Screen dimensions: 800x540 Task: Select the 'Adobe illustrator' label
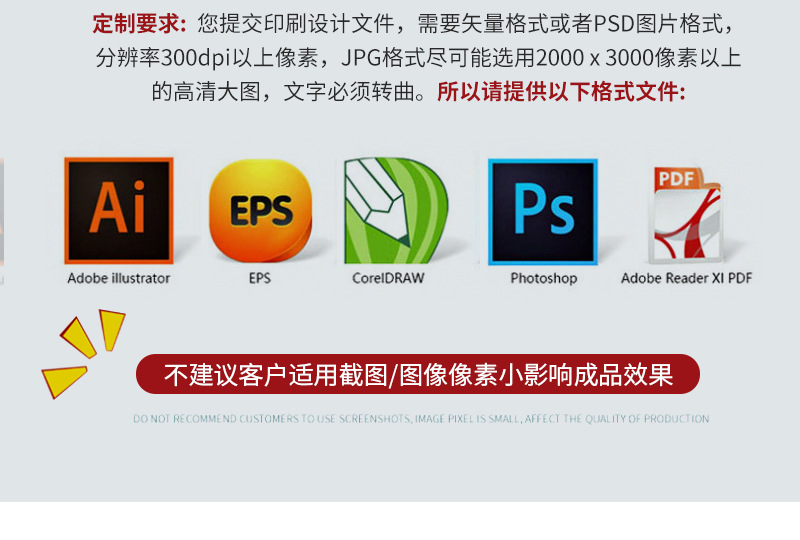click(118, 278)
